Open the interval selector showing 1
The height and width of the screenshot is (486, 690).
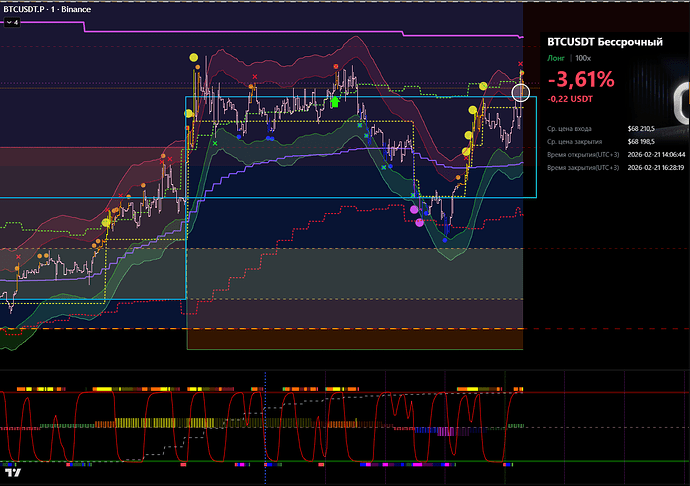[x=57, y=8]
